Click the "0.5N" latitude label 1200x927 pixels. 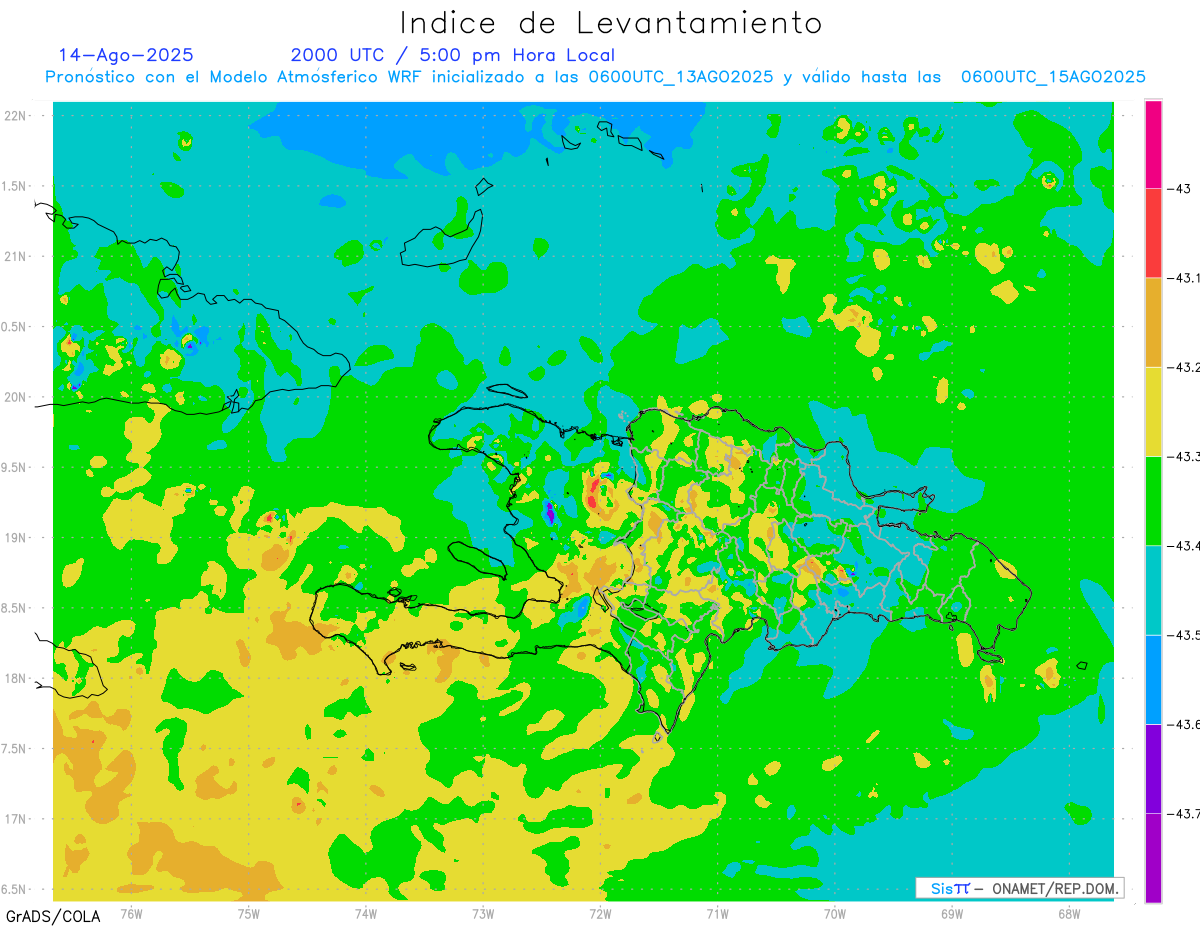tap(14, 327)
